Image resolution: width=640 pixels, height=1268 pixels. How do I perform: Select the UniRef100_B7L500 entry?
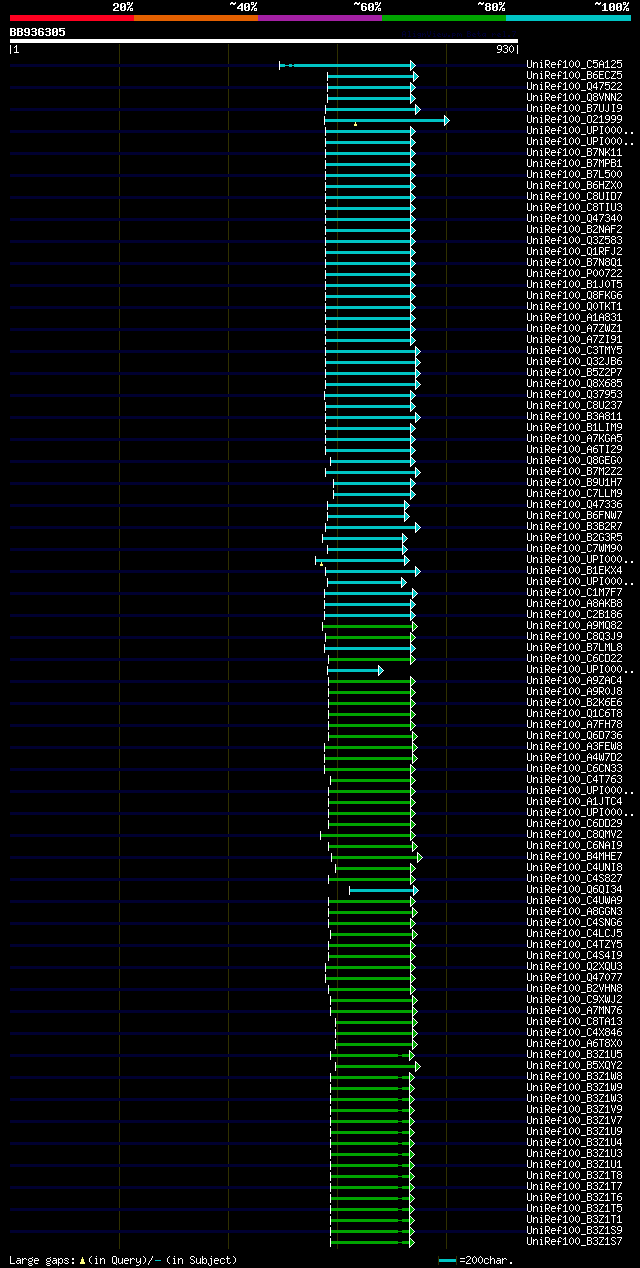point(574,174)
